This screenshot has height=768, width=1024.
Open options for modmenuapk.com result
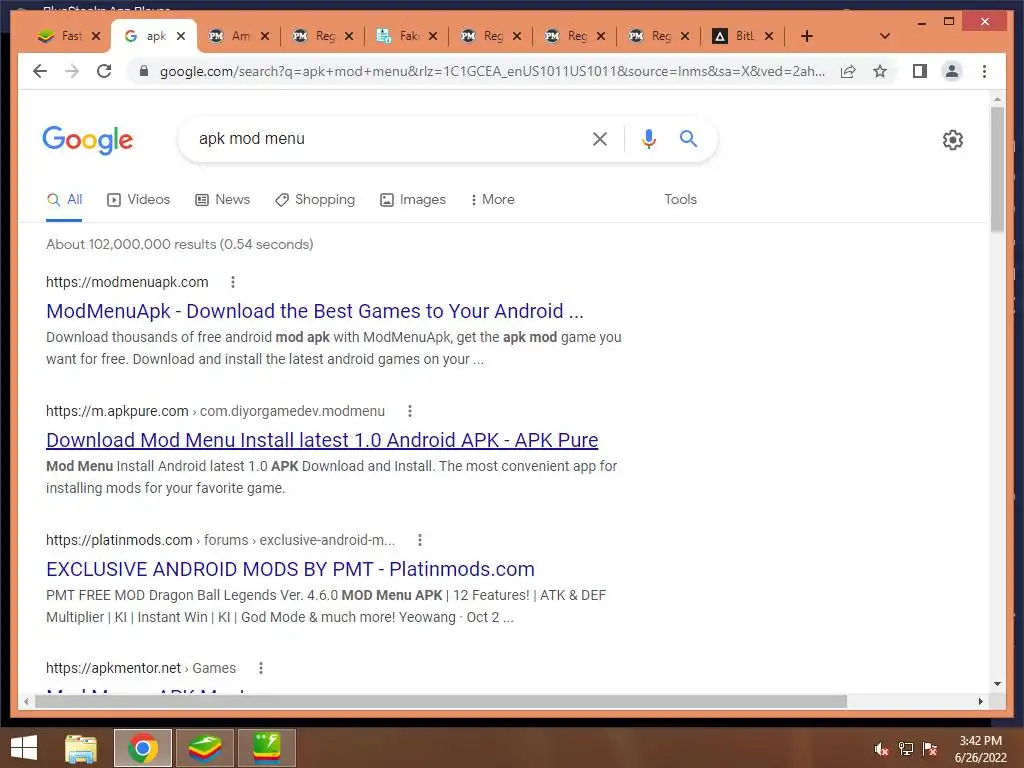232,282
